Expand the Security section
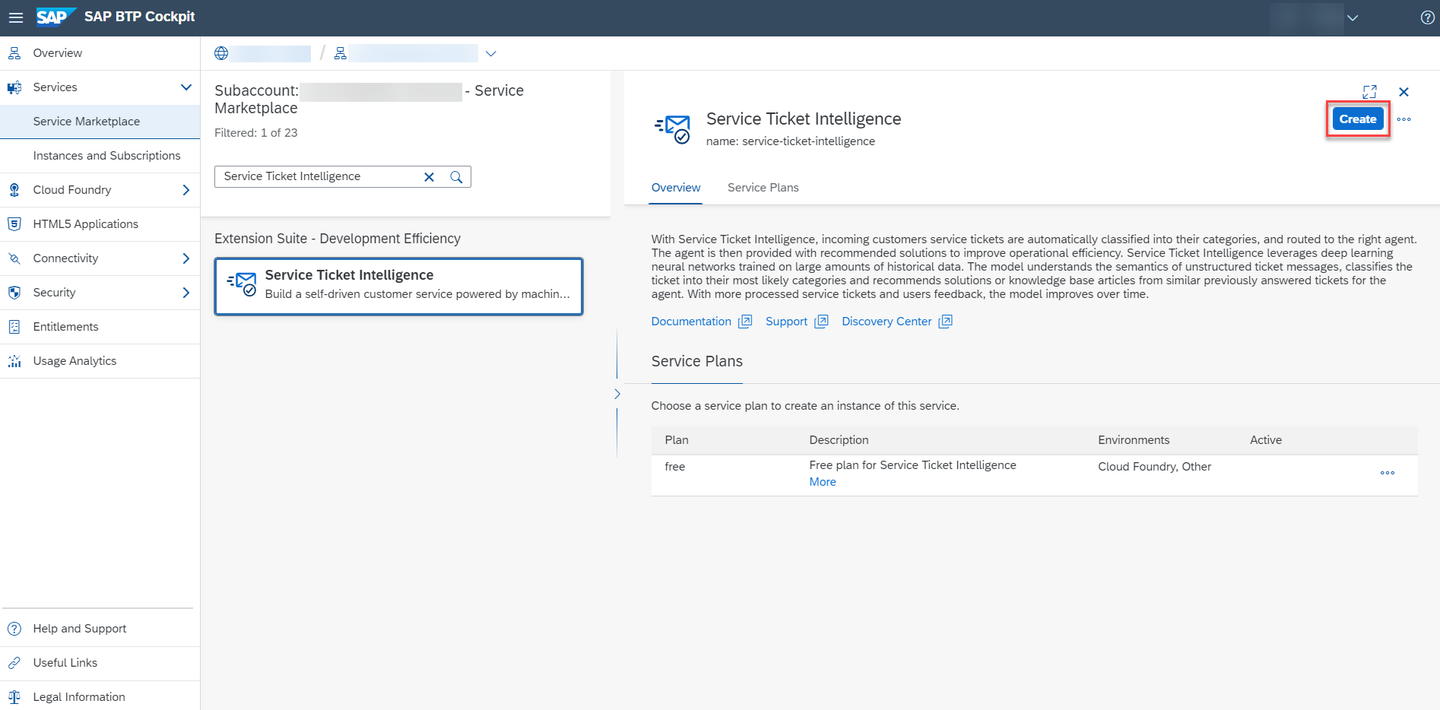 tap(186, 293)
